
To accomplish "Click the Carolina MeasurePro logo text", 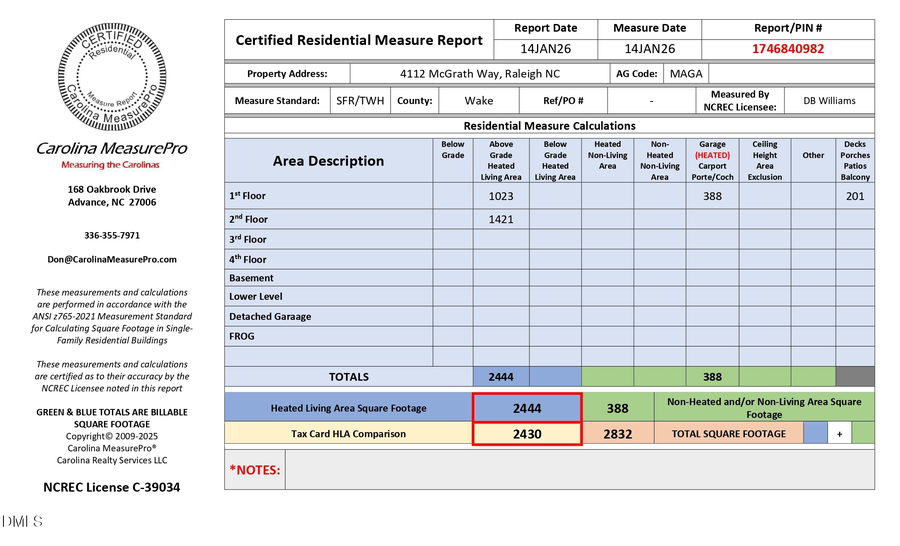I will (111, 148).
